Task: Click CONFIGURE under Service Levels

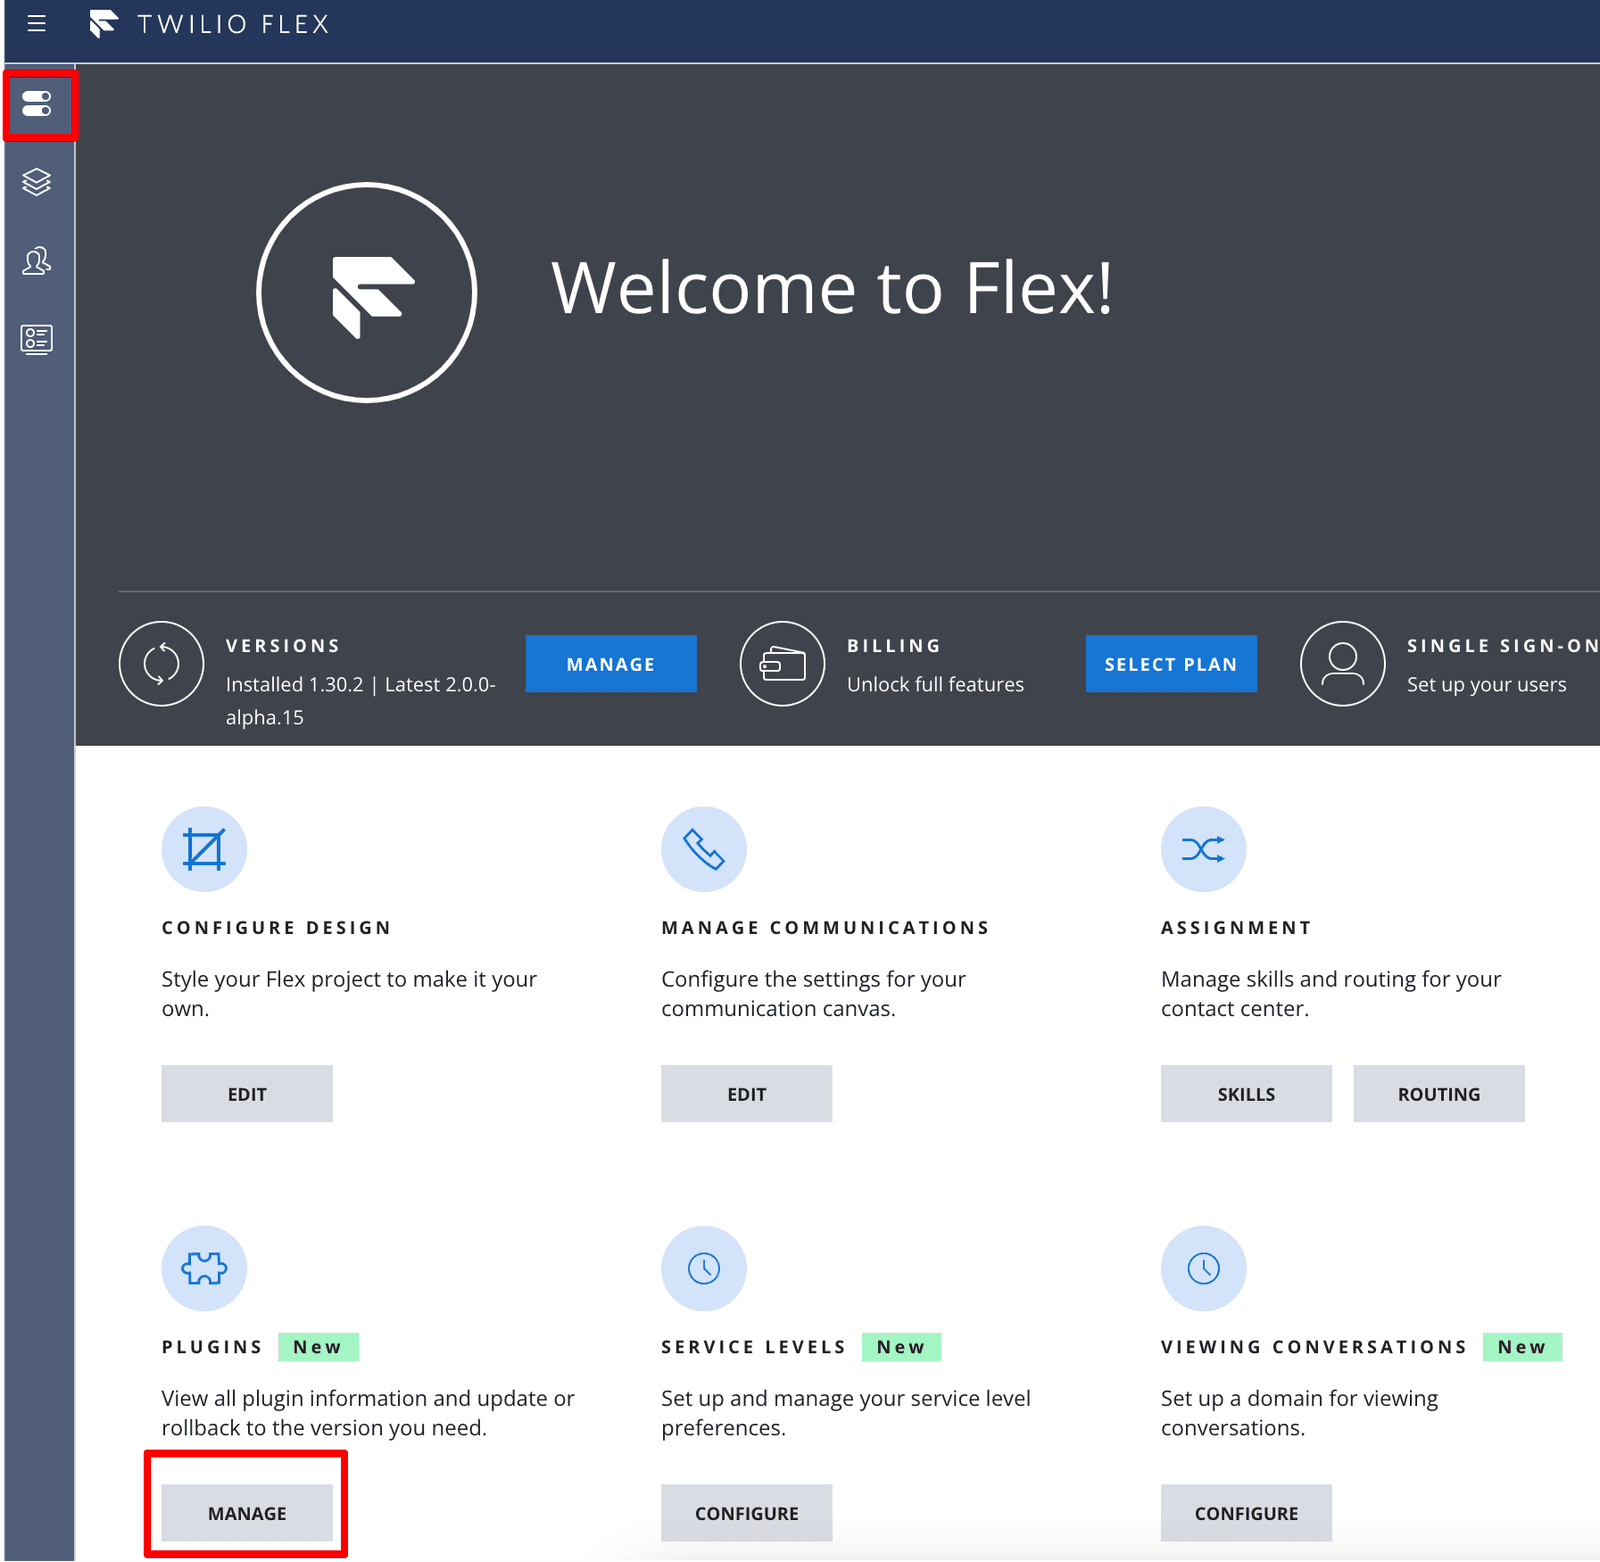Action: pos(746,1512)
